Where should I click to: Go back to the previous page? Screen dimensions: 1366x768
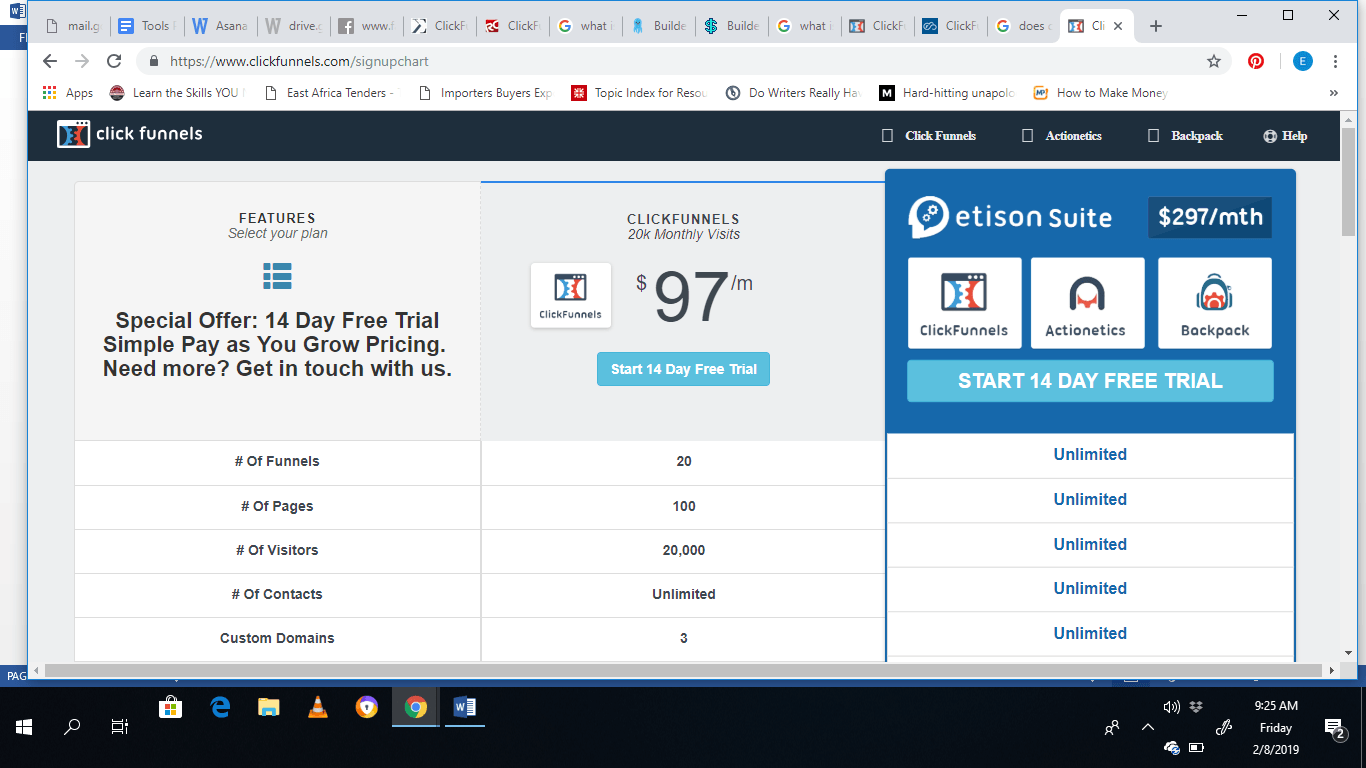[50, 61]
